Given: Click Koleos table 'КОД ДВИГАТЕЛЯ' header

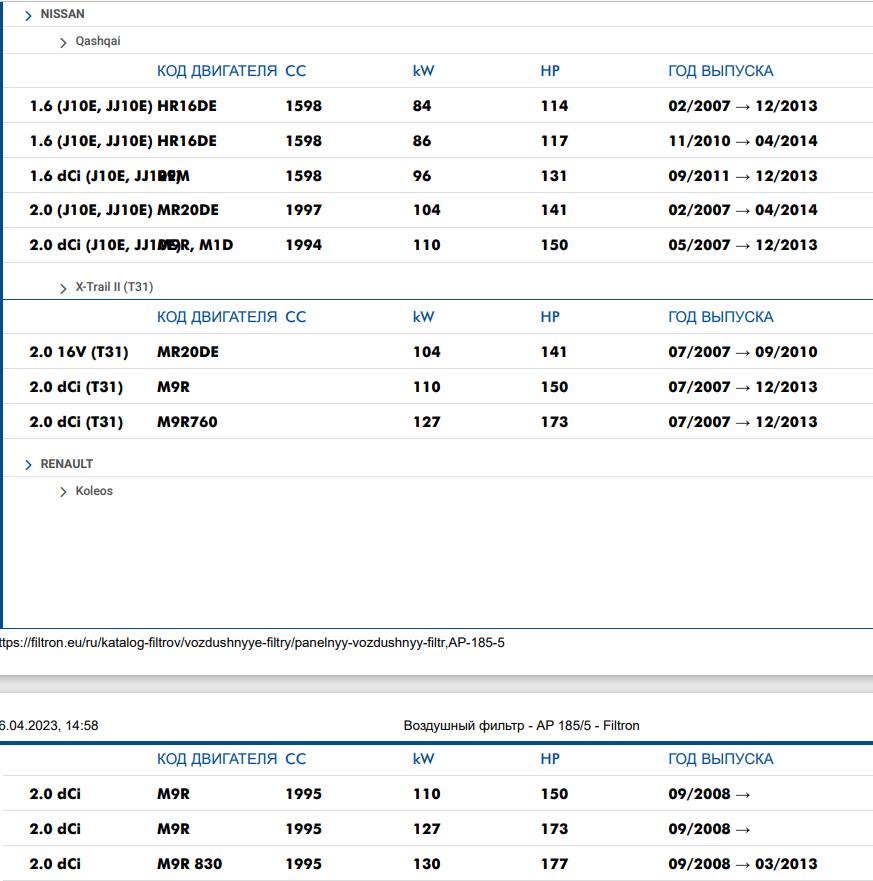Looking at the screenshot, I should click(217, 759).
